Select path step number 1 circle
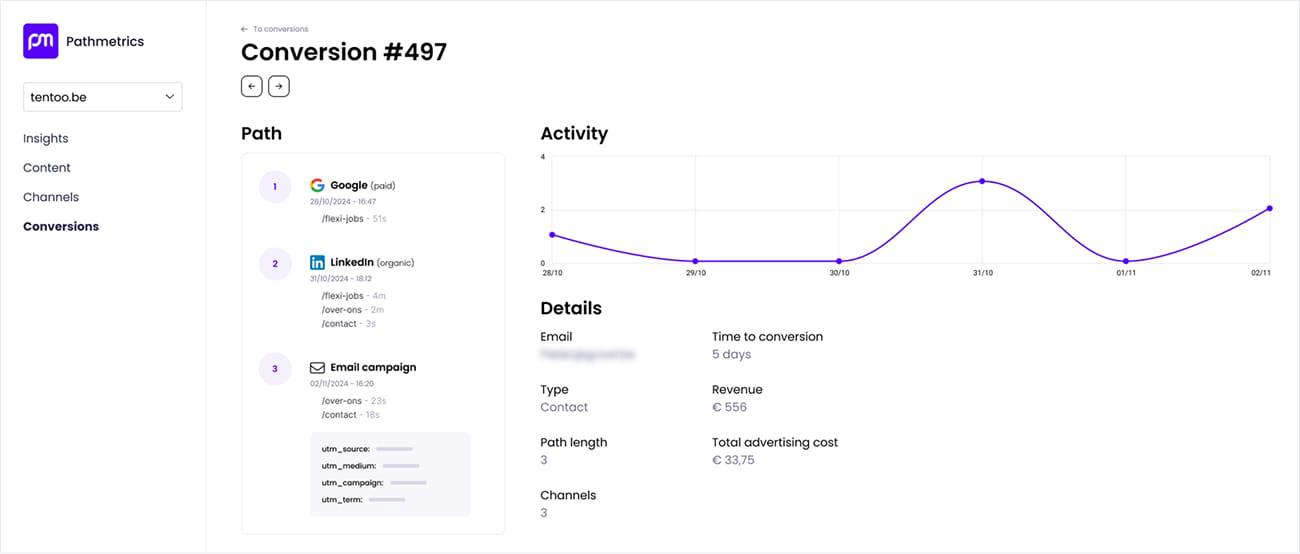The width and height of the screenshot is (1300, 554). 275,187
